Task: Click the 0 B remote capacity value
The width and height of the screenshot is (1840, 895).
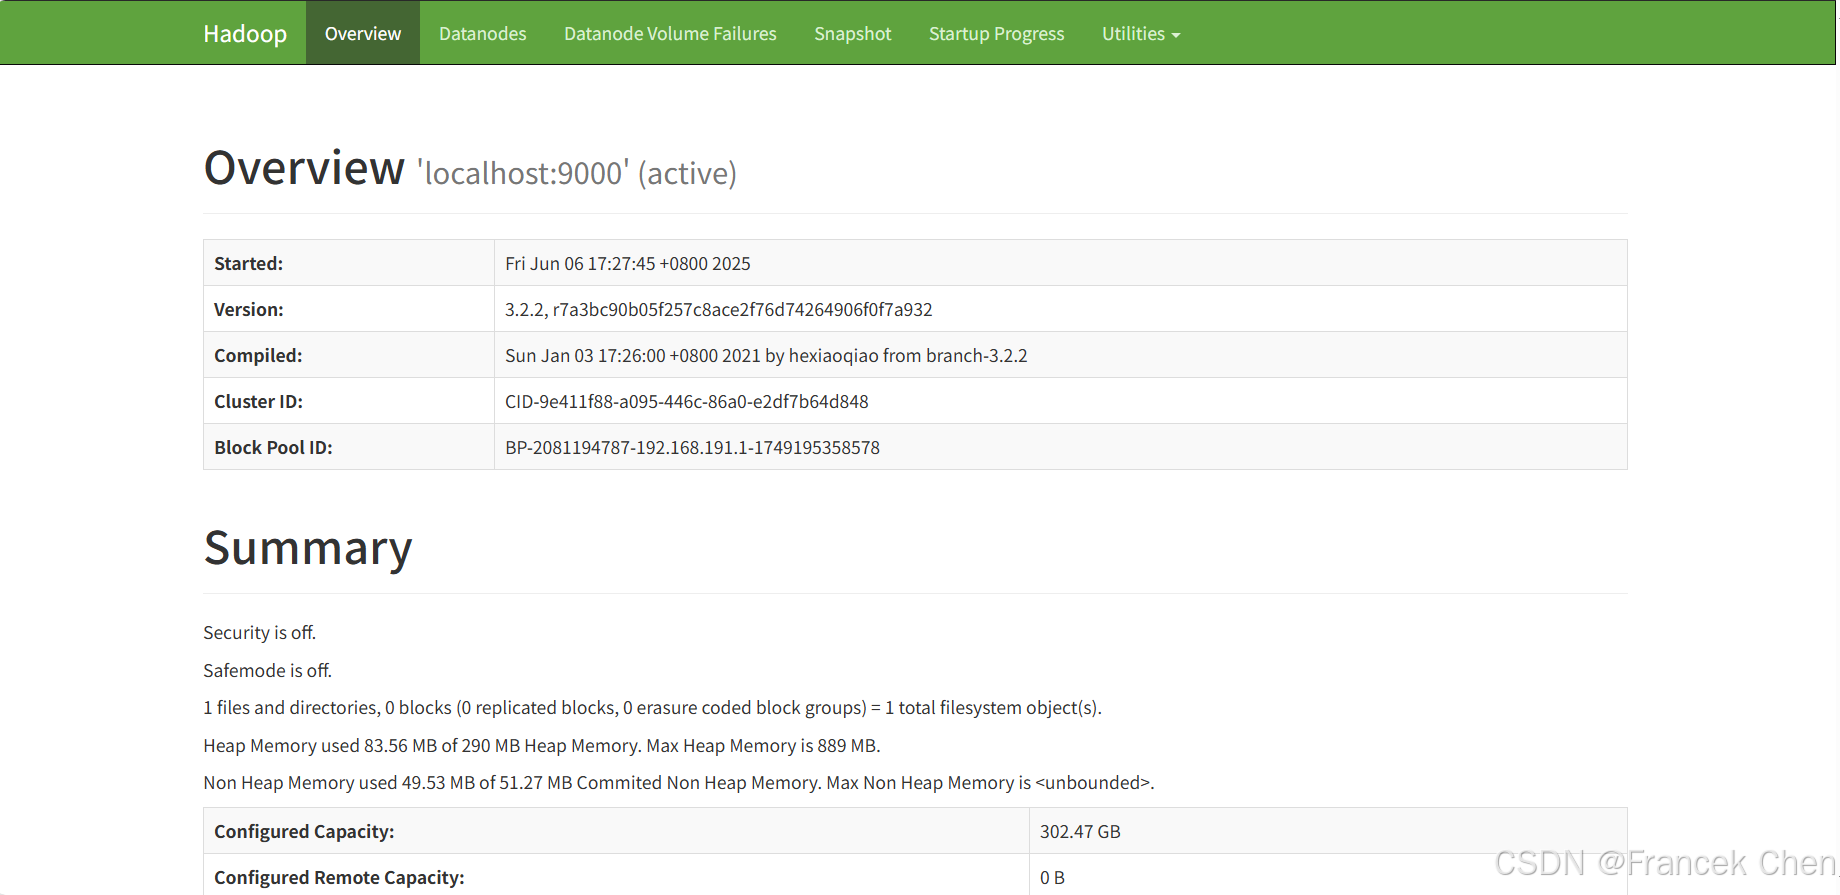Action: [x=1052, y=877]
